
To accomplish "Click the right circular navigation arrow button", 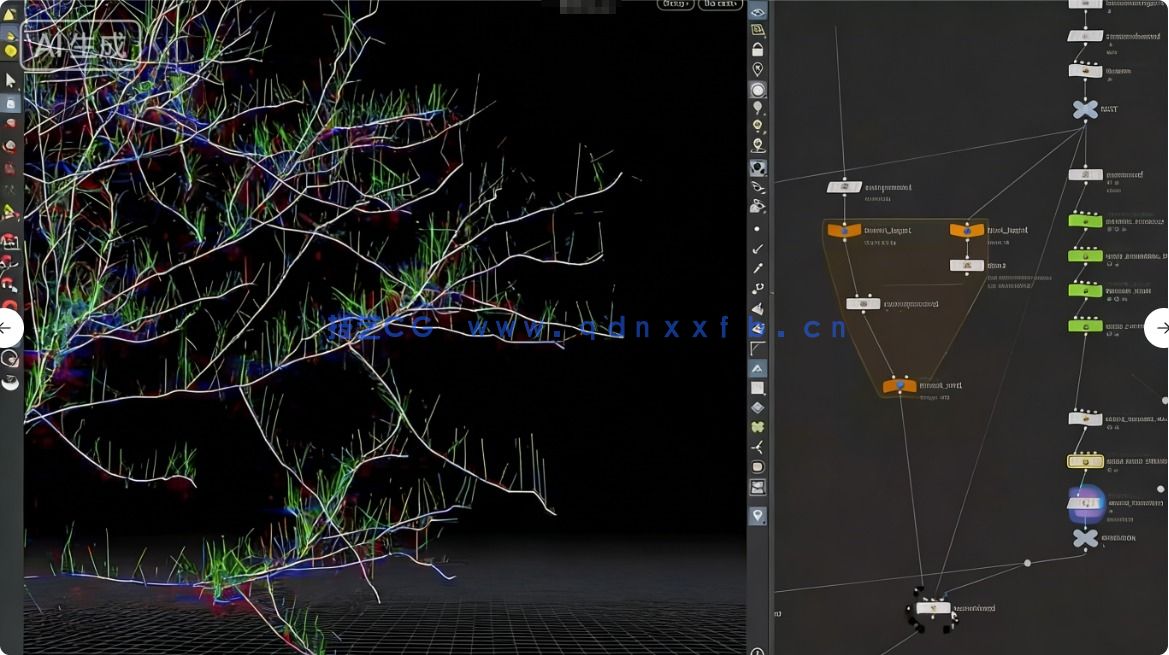I will (x=1162, y=328).
